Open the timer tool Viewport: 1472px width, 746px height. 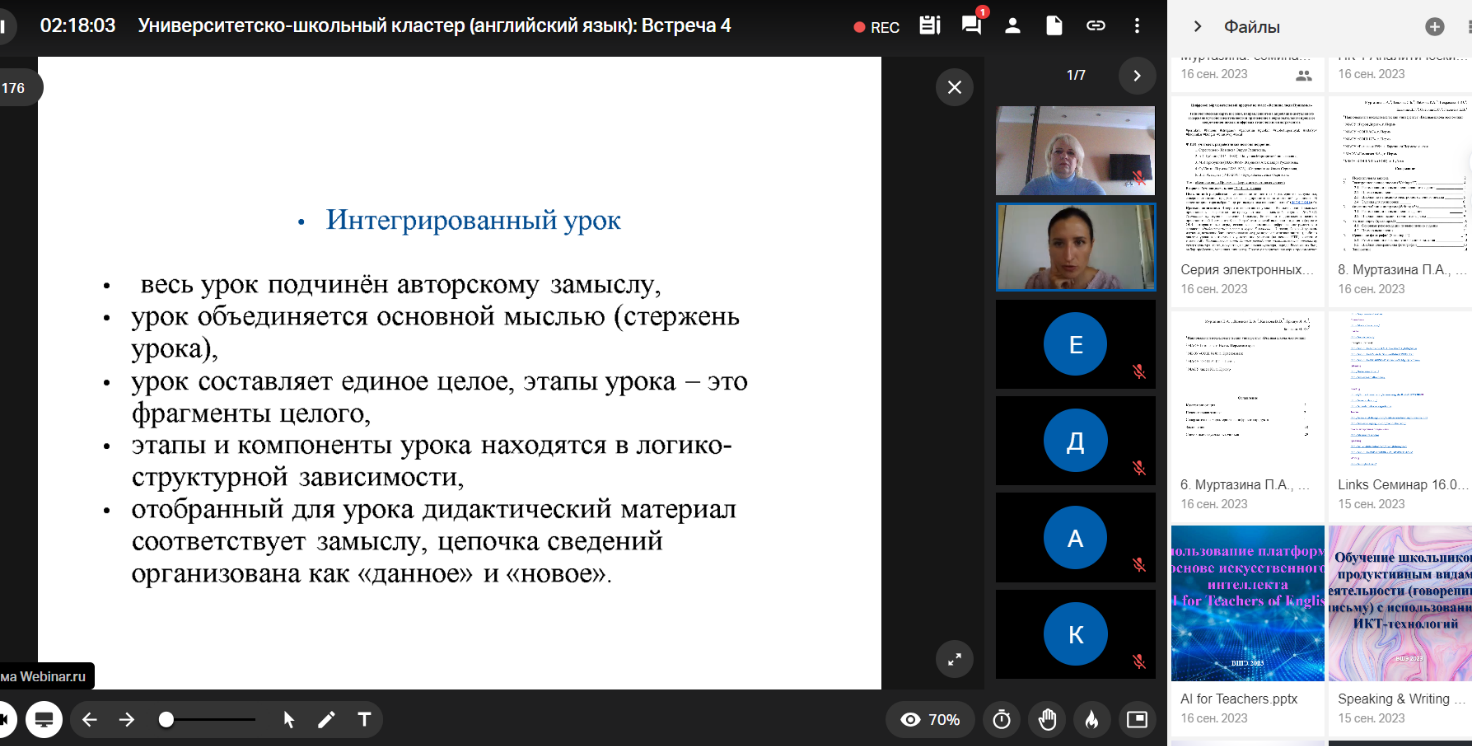(x=1001, y=719)
